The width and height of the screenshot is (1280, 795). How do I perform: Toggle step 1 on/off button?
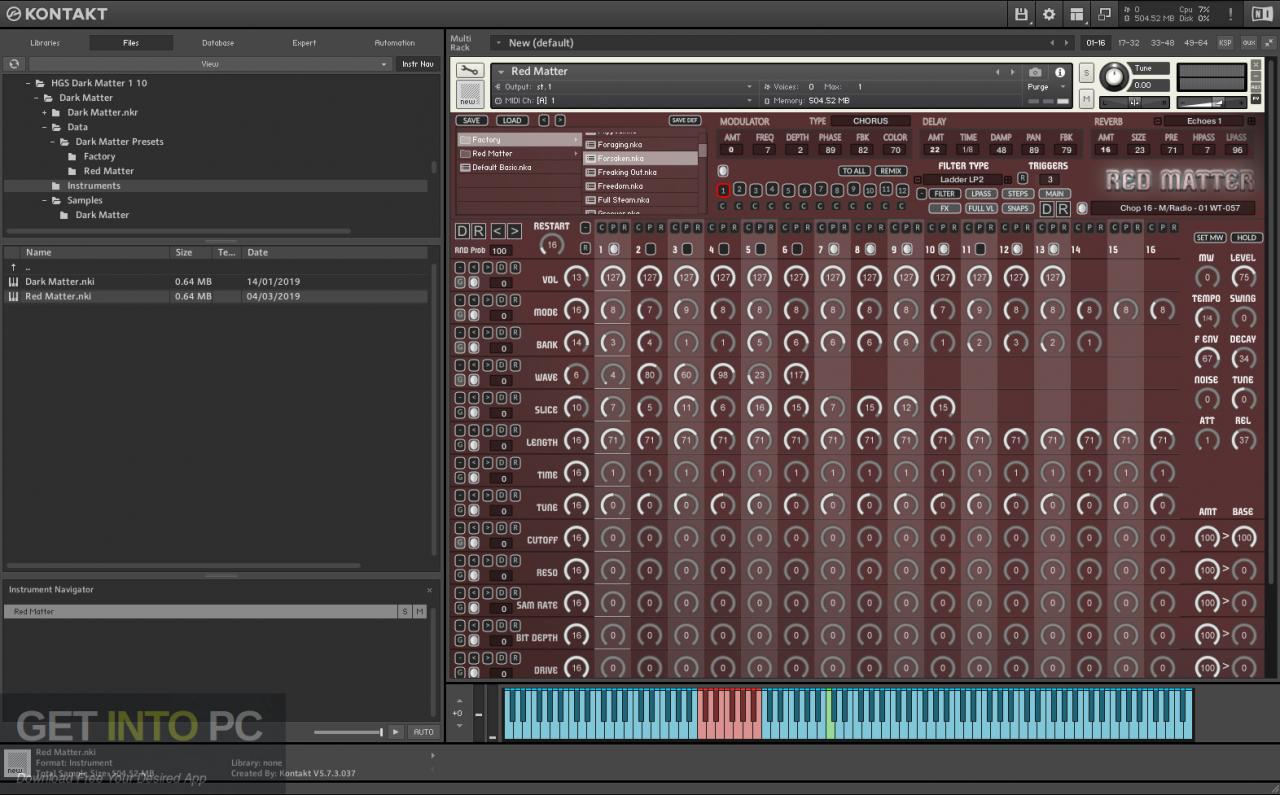[613, 249]
